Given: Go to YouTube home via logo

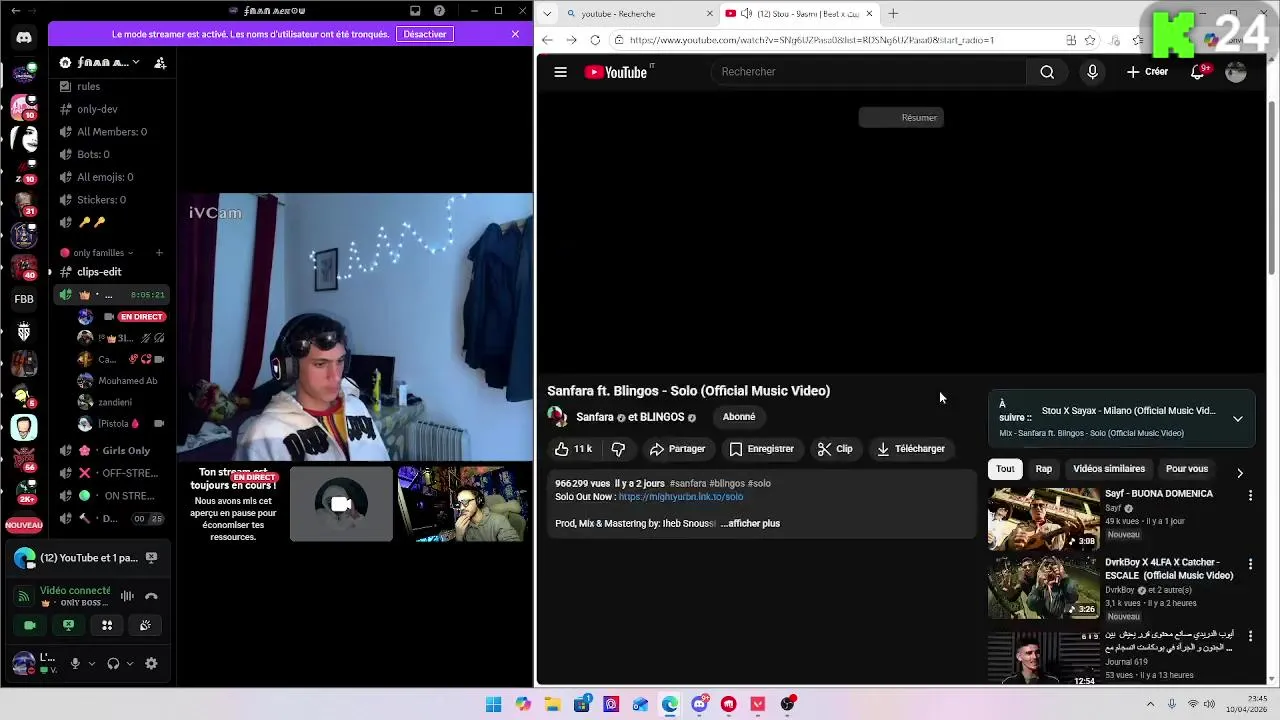Looking at the screenshot, I should [x=616, y=72].
